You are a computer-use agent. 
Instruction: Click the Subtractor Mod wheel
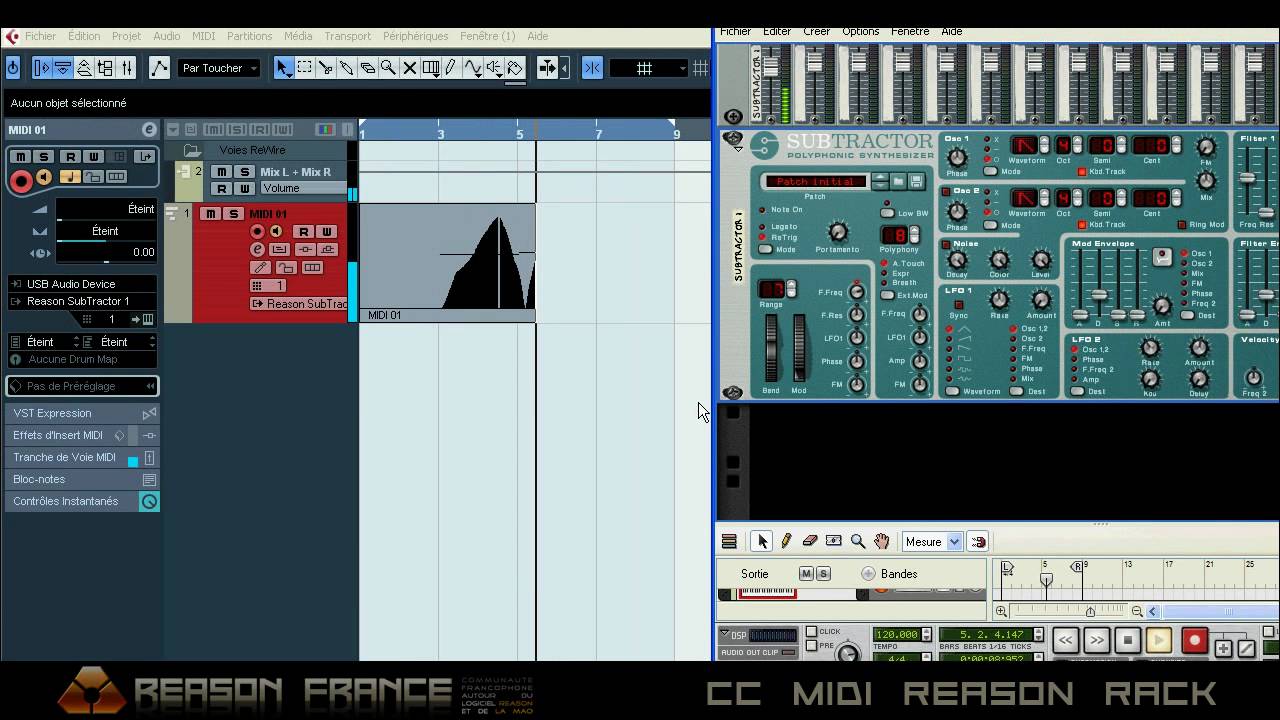pyautogui.click(x=799, y=349)
